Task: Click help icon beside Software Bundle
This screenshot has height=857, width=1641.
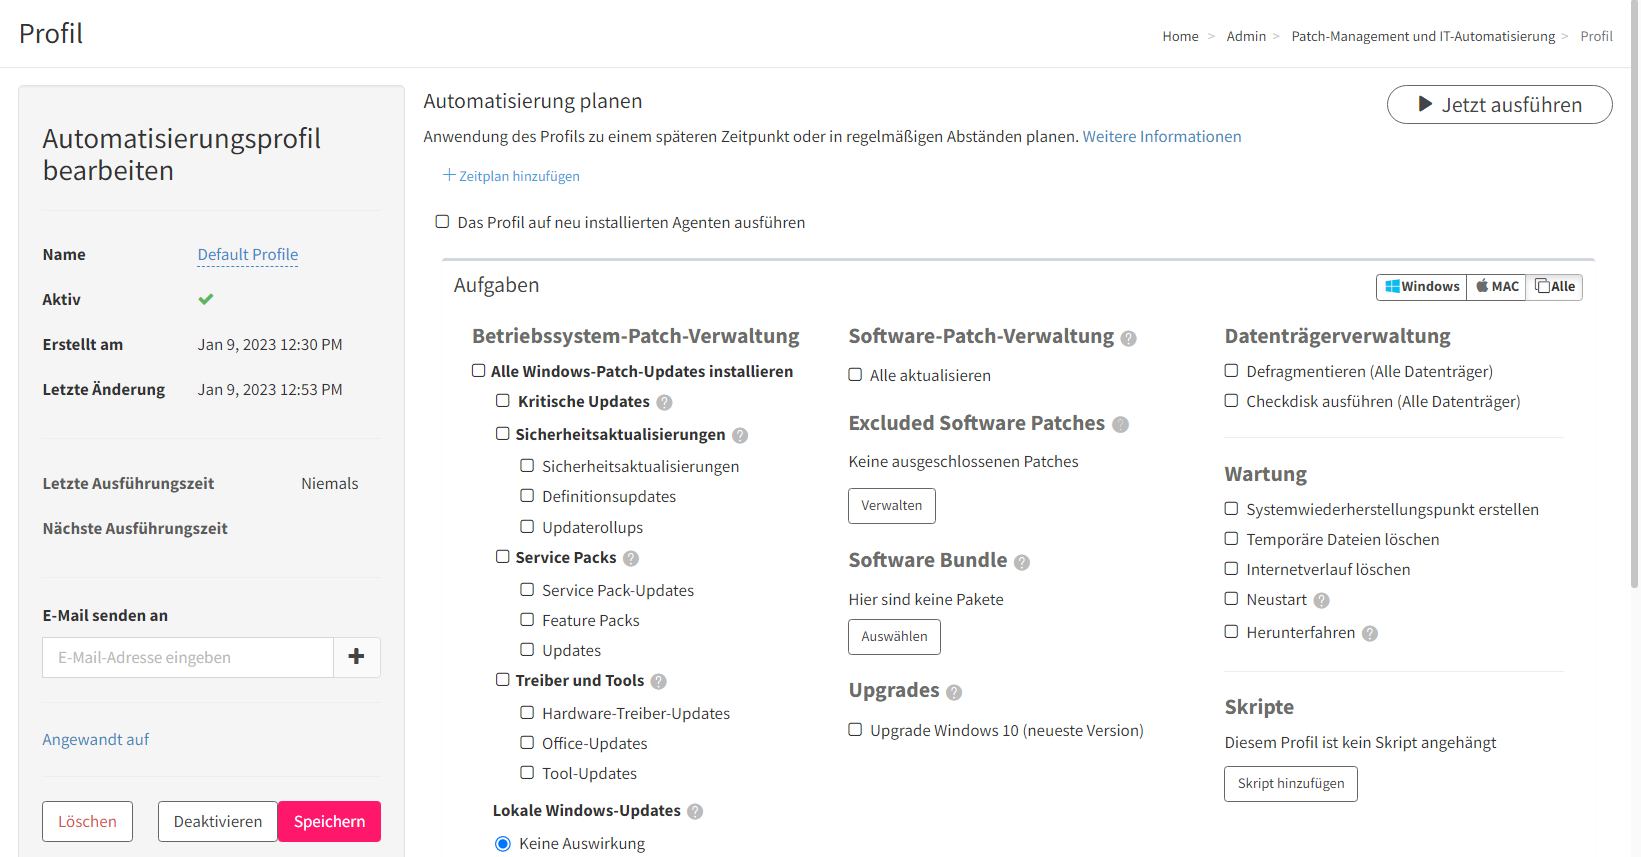Action: [x=1021, y=562]
